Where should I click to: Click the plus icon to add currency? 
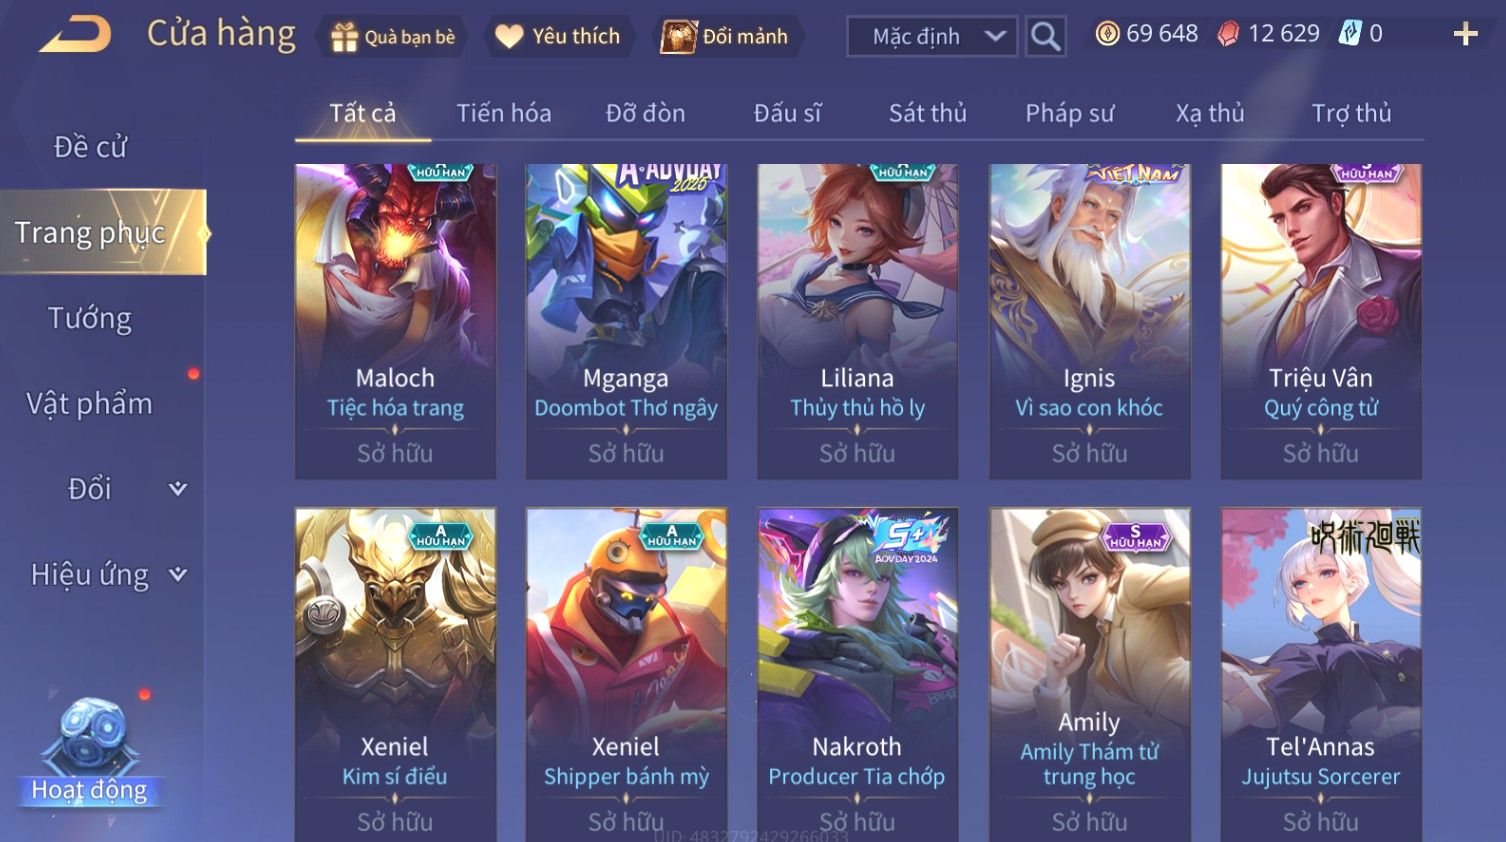1465,35
